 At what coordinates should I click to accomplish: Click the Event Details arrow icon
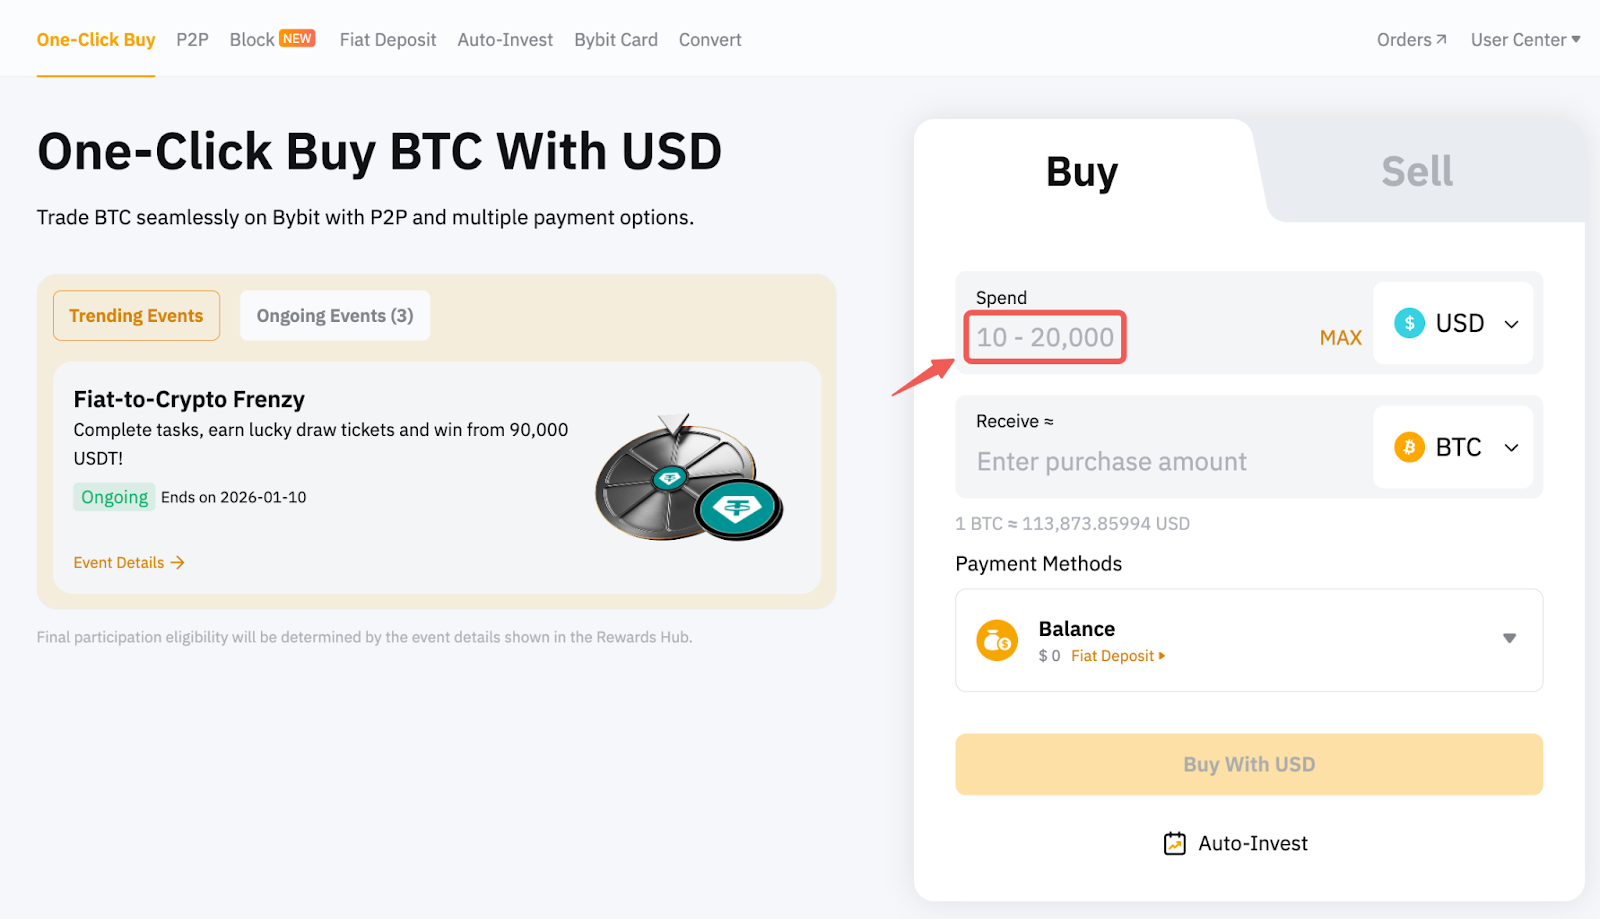178,563
